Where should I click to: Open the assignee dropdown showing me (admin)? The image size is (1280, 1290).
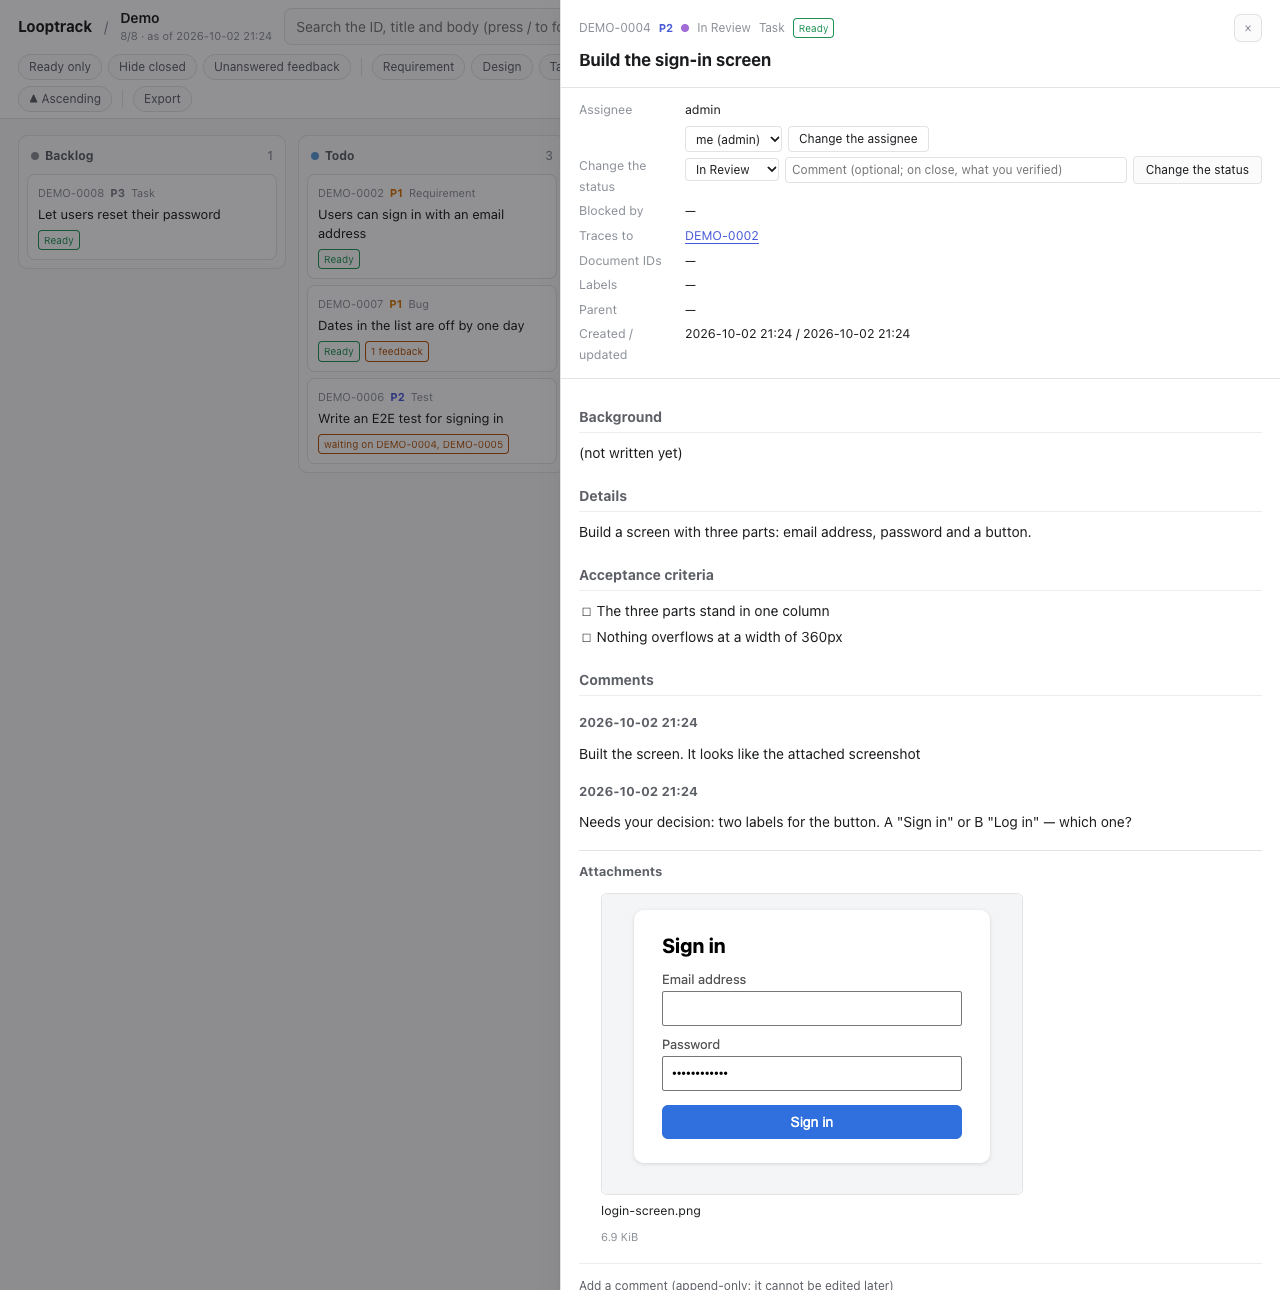click(733, 139)
